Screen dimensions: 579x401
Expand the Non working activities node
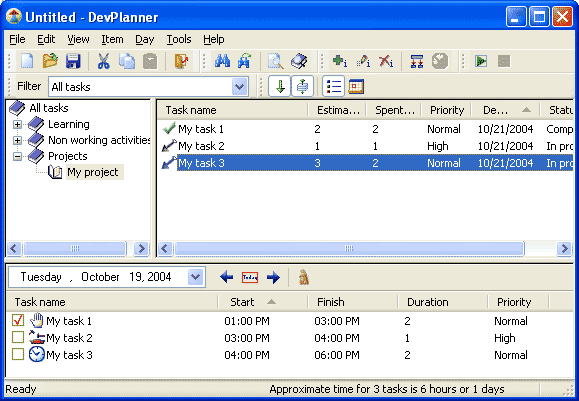point(17,140)
